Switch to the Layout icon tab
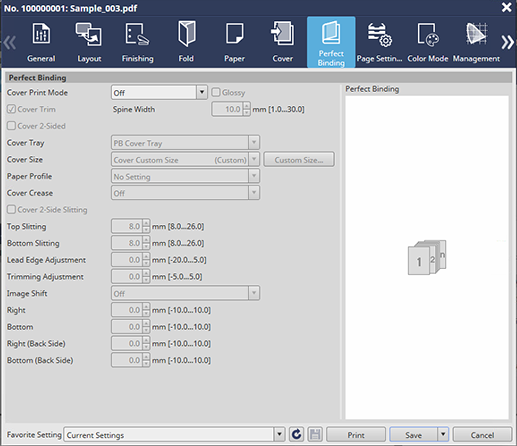 88,34
